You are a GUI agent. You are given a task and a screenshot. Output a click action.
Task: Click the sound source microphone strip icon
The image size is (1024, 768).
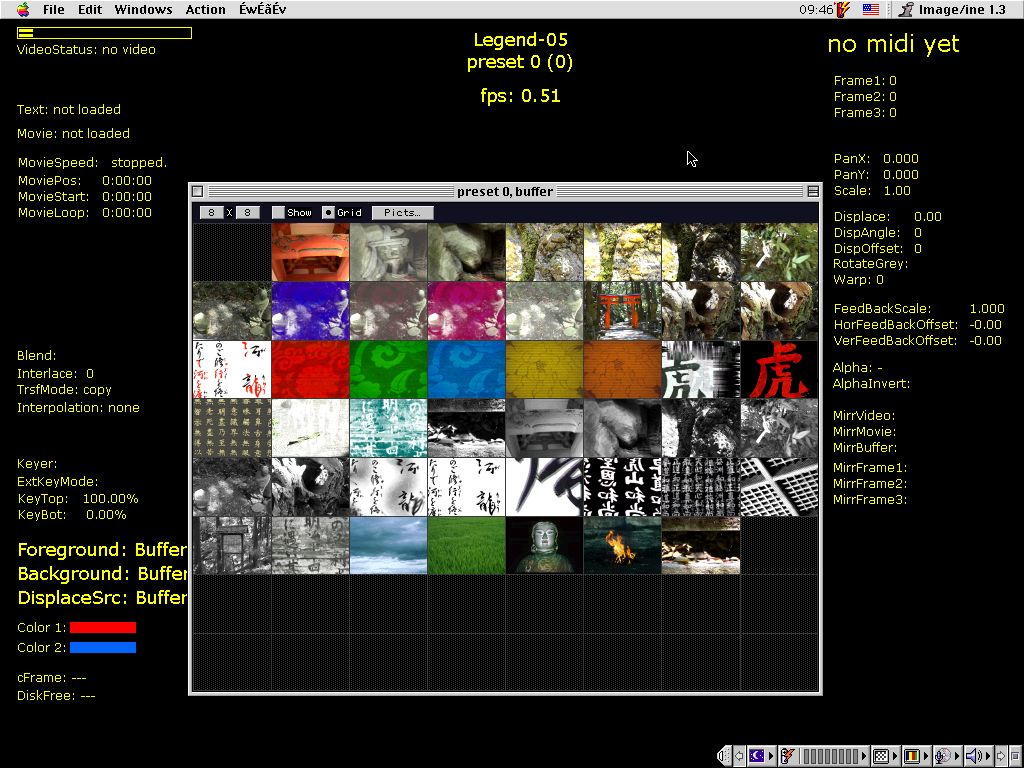point(942,756)
